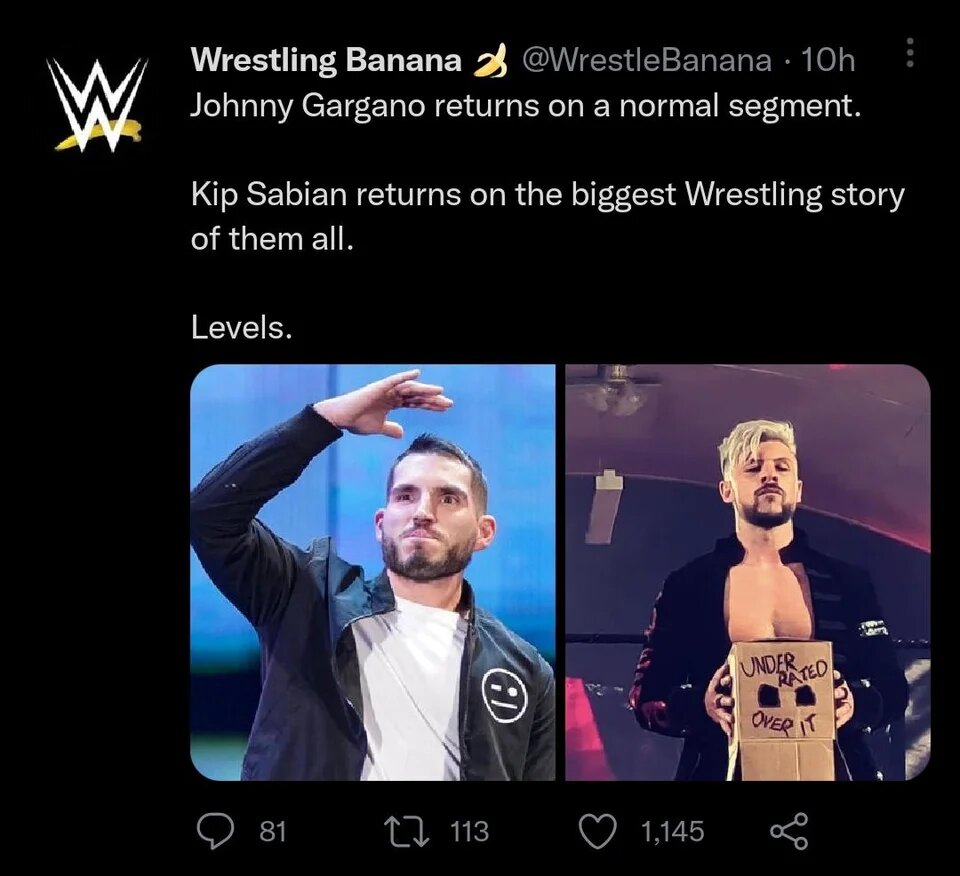Click the 10h timestamp
Viewport: 960px width, 876px height.
(x=828, y=61)
